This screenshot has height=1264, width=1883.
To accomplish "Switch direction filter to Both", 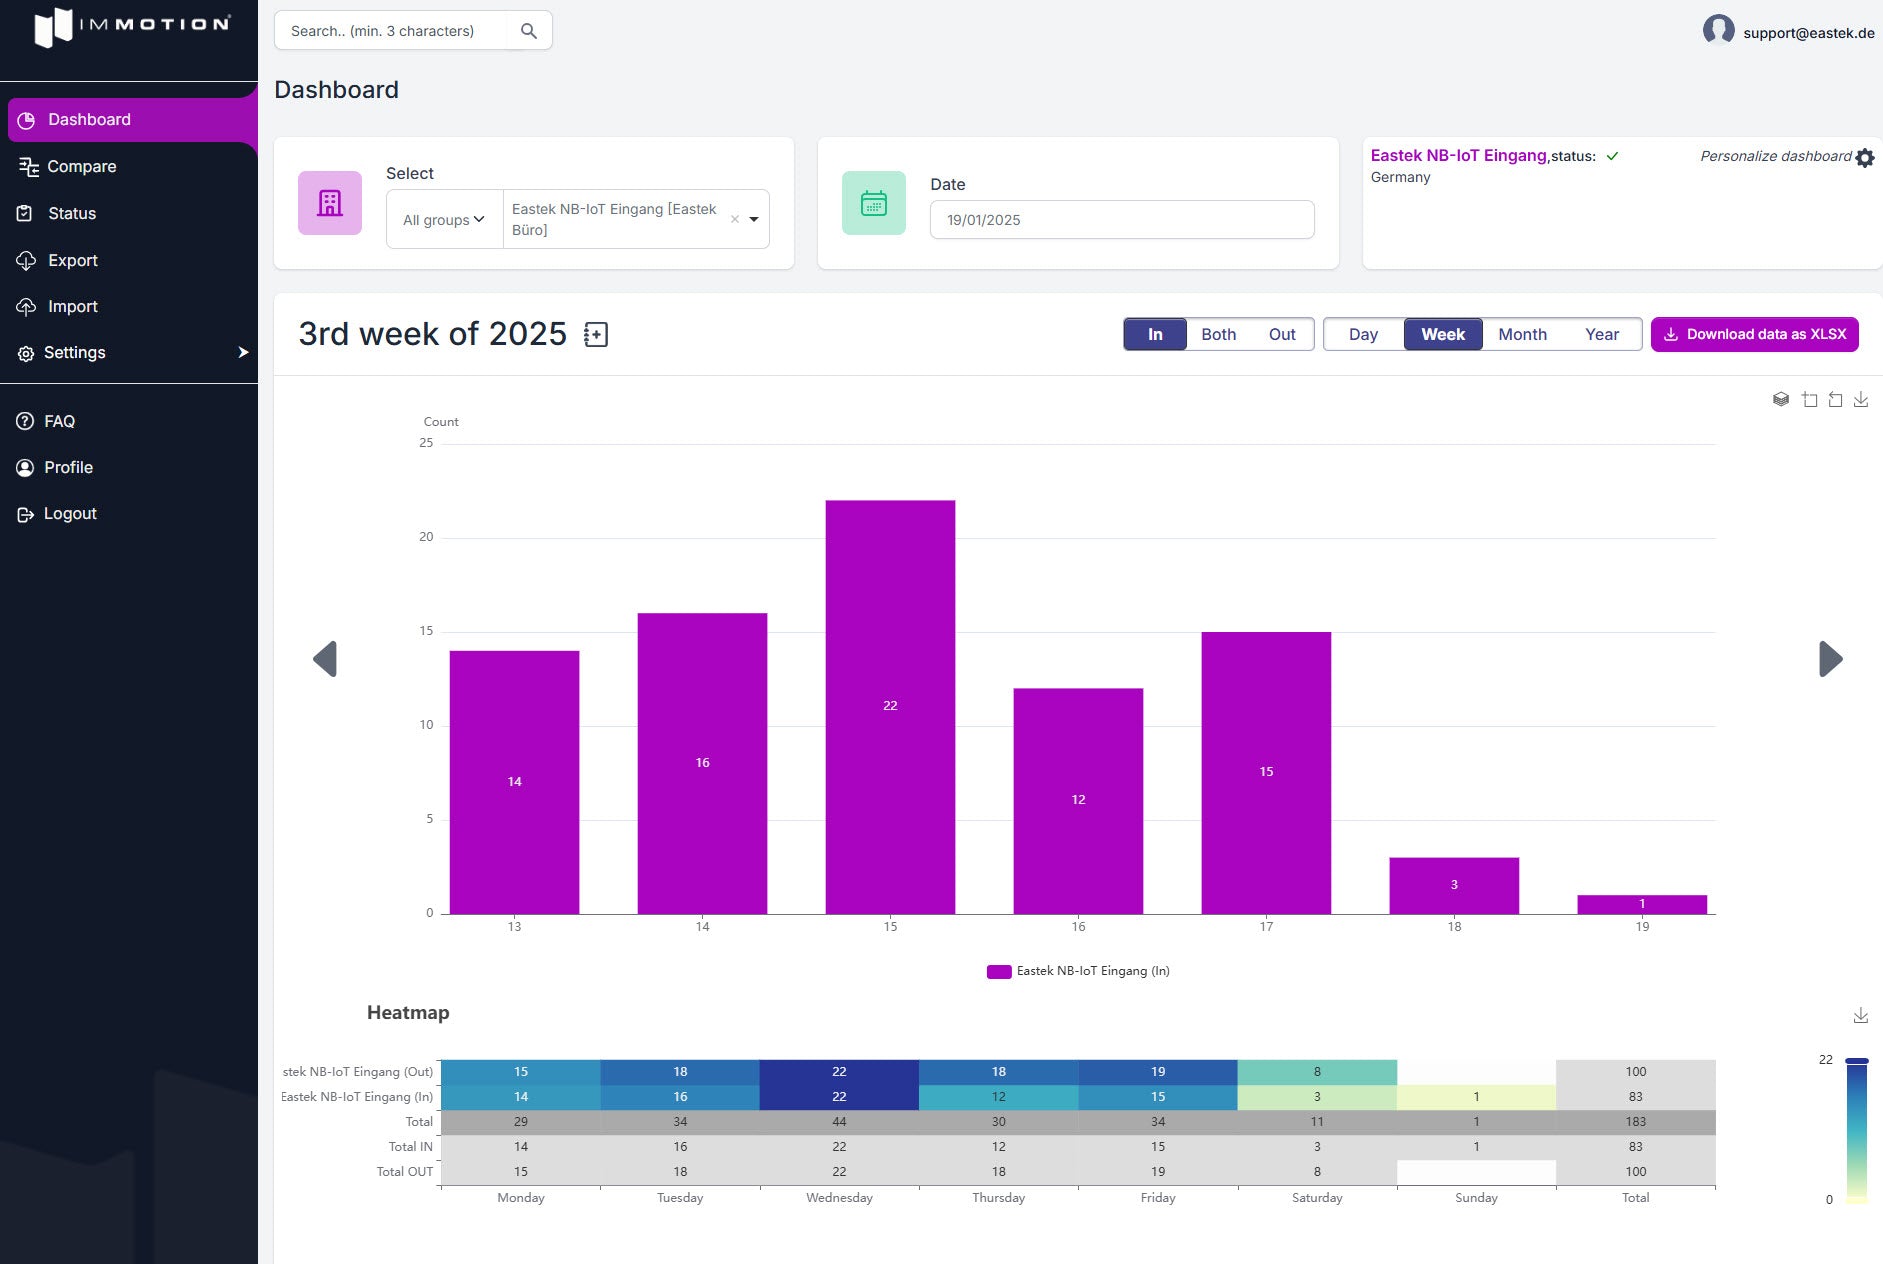I will (1218, 334).
